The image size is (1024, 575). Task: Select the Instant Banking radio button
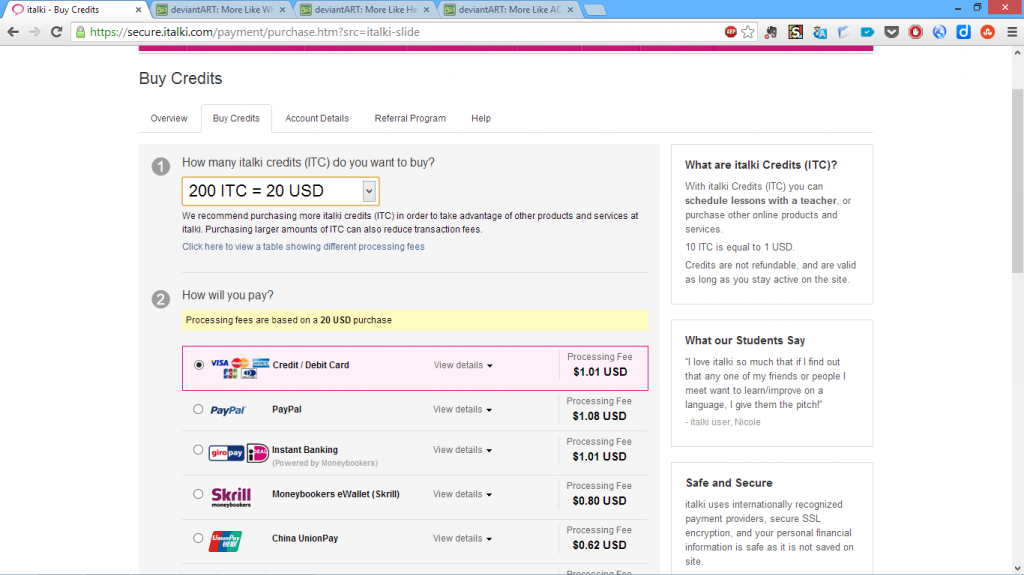point(198,450)
